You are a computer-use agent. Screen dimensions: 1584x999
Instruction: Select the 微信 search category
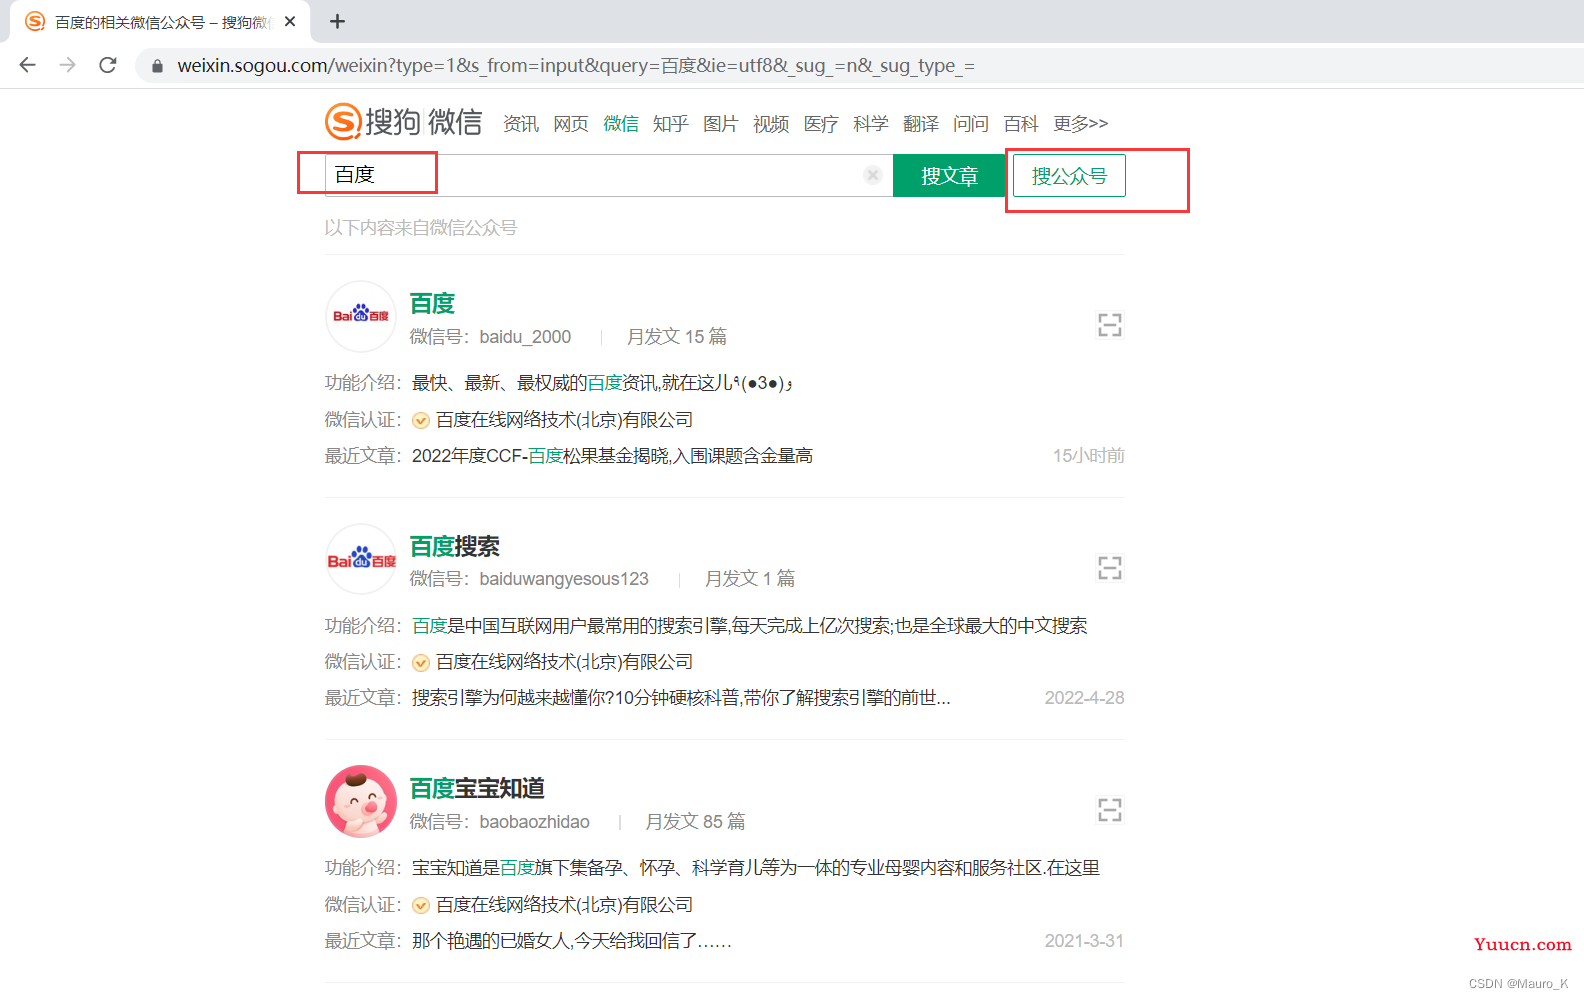621,123
